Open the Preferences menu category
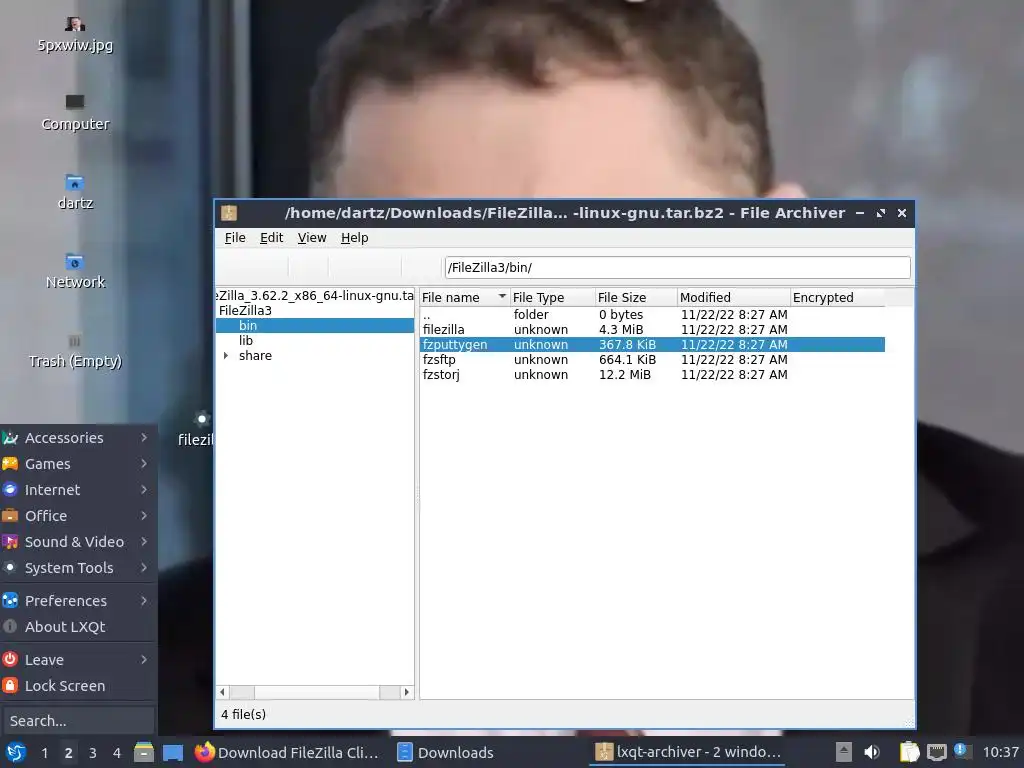1024x768 pixels. click(77, 601)
